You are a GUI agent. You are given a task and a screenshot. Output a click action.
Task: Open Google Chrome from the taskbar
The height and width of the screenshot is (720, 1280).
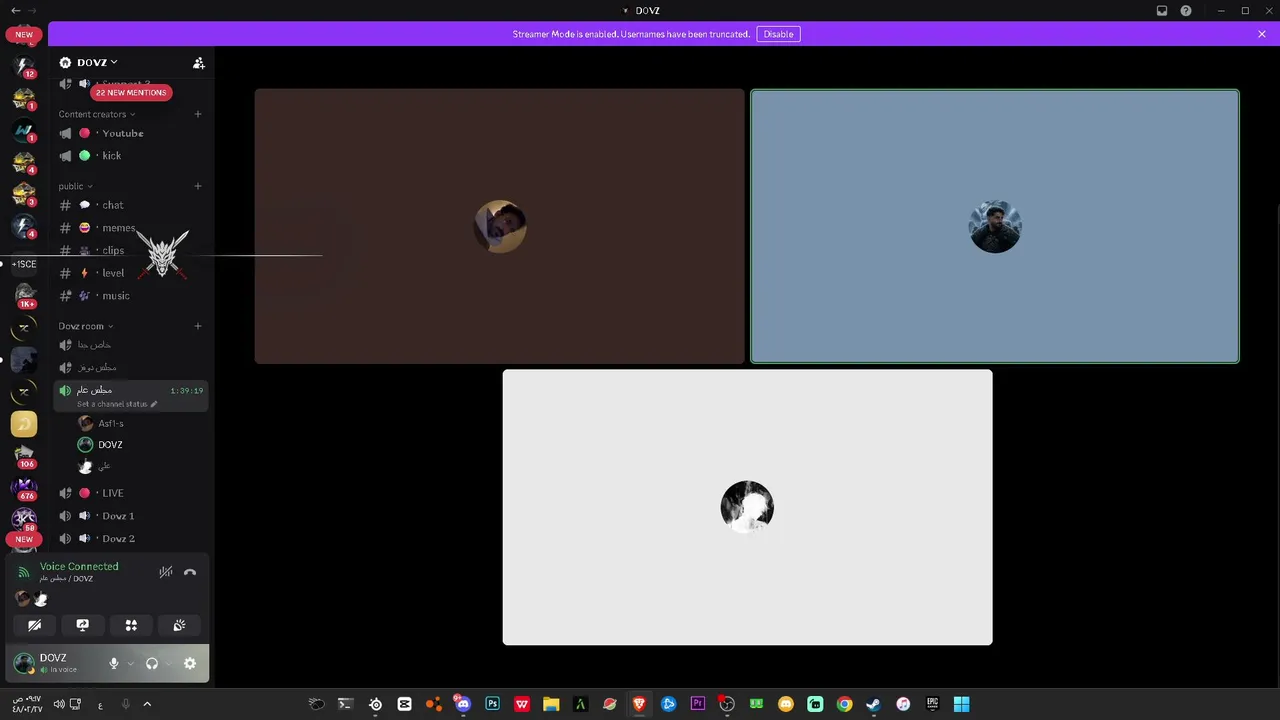[x=844, y=704]
